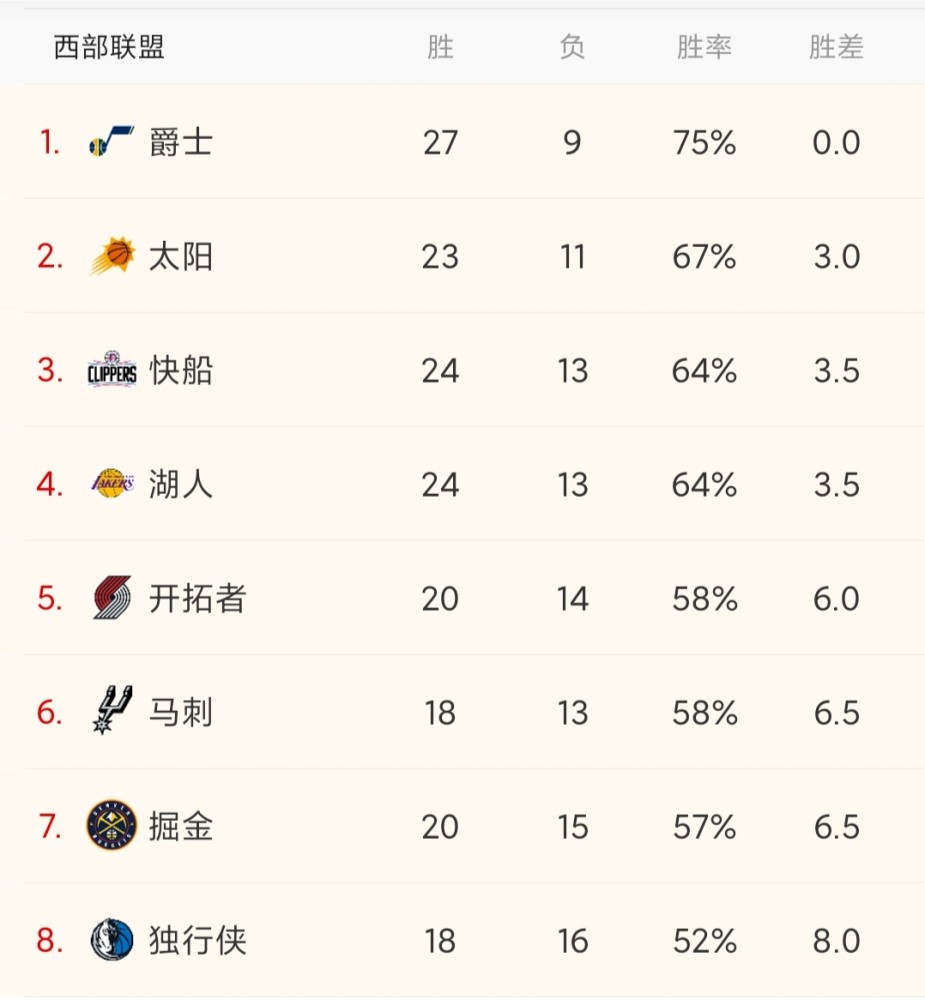Viewport: 925px width, 1000px height.
Task: Click the 胜差 column header
Action: [x=836, y=47]
